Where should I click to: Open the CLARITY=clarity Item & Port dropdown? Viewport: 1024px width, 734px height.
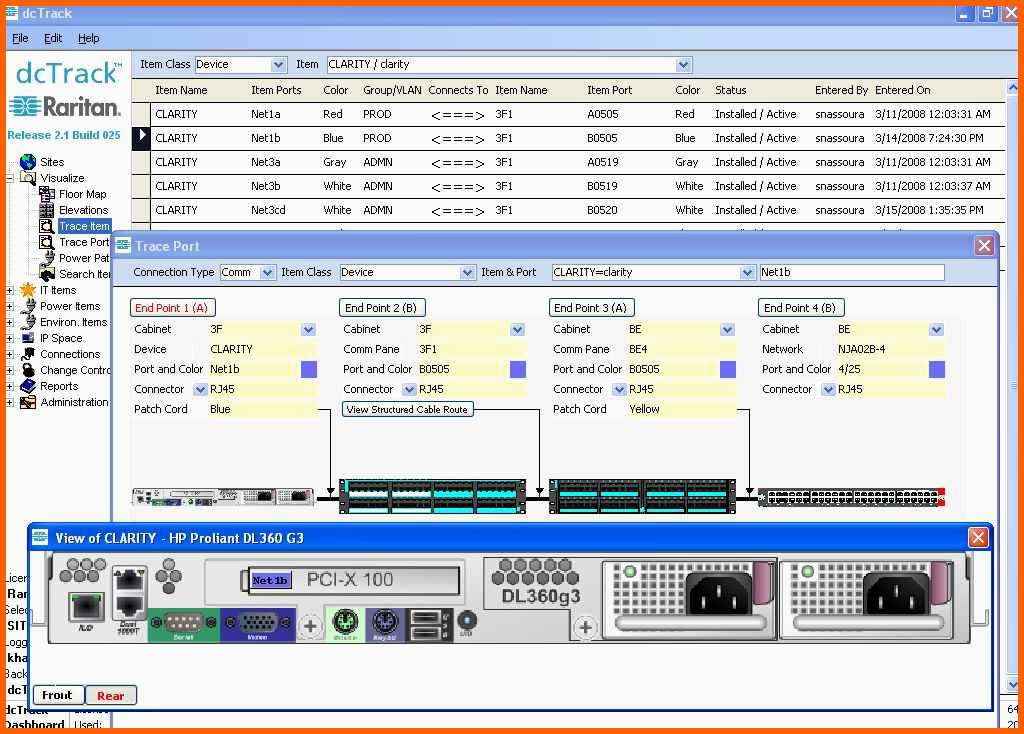pyautogui.click(x=747, y=272)
